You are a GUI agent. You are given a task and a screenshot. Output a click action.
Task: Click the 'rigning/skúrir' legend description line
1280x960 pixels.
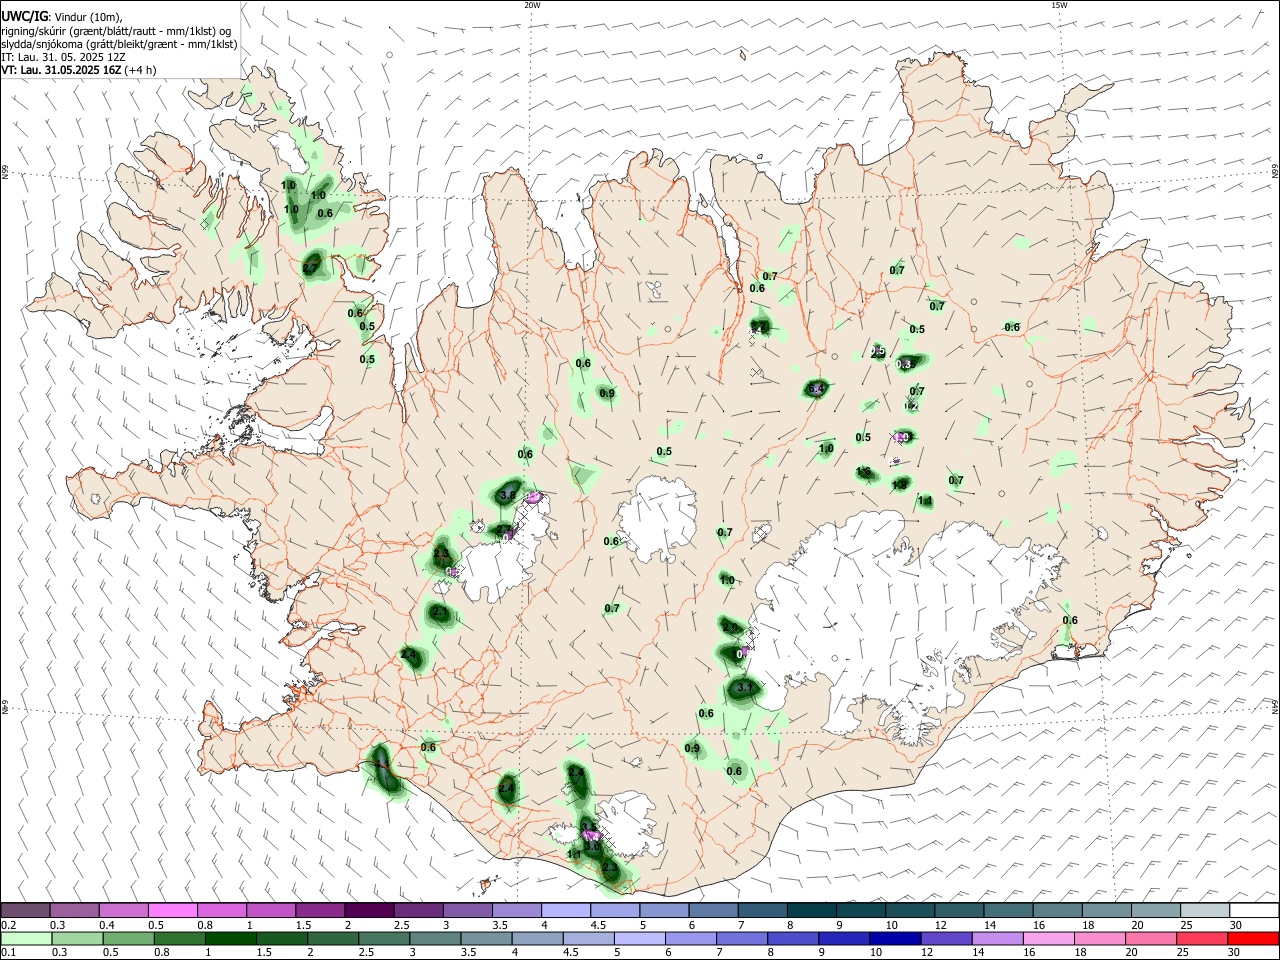coord(117,31)
